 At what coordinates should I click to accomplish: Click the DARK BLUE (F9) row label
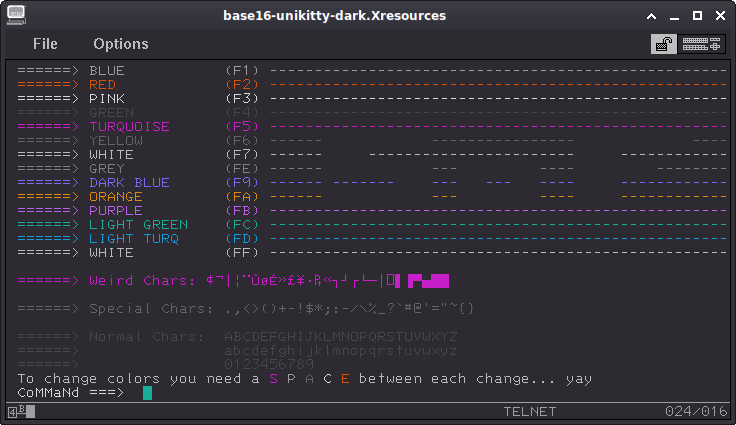pyautogui.click(x=130, y=183)
